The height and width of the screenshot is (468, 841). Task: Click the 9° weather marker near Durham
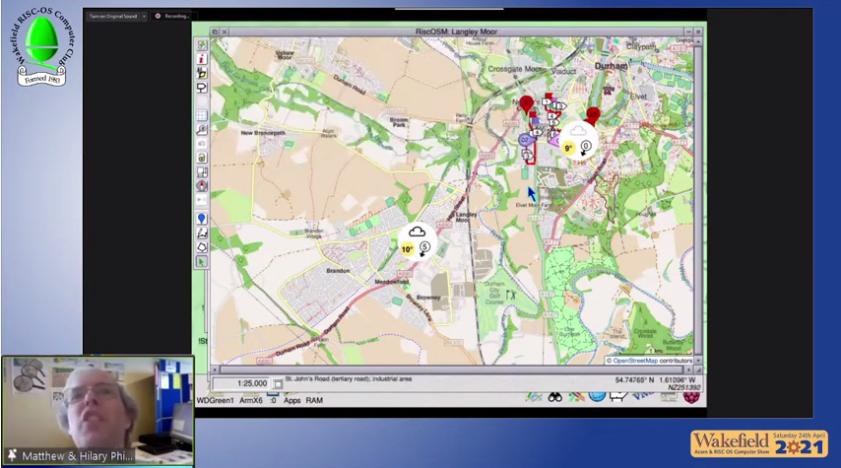[576, 139]
